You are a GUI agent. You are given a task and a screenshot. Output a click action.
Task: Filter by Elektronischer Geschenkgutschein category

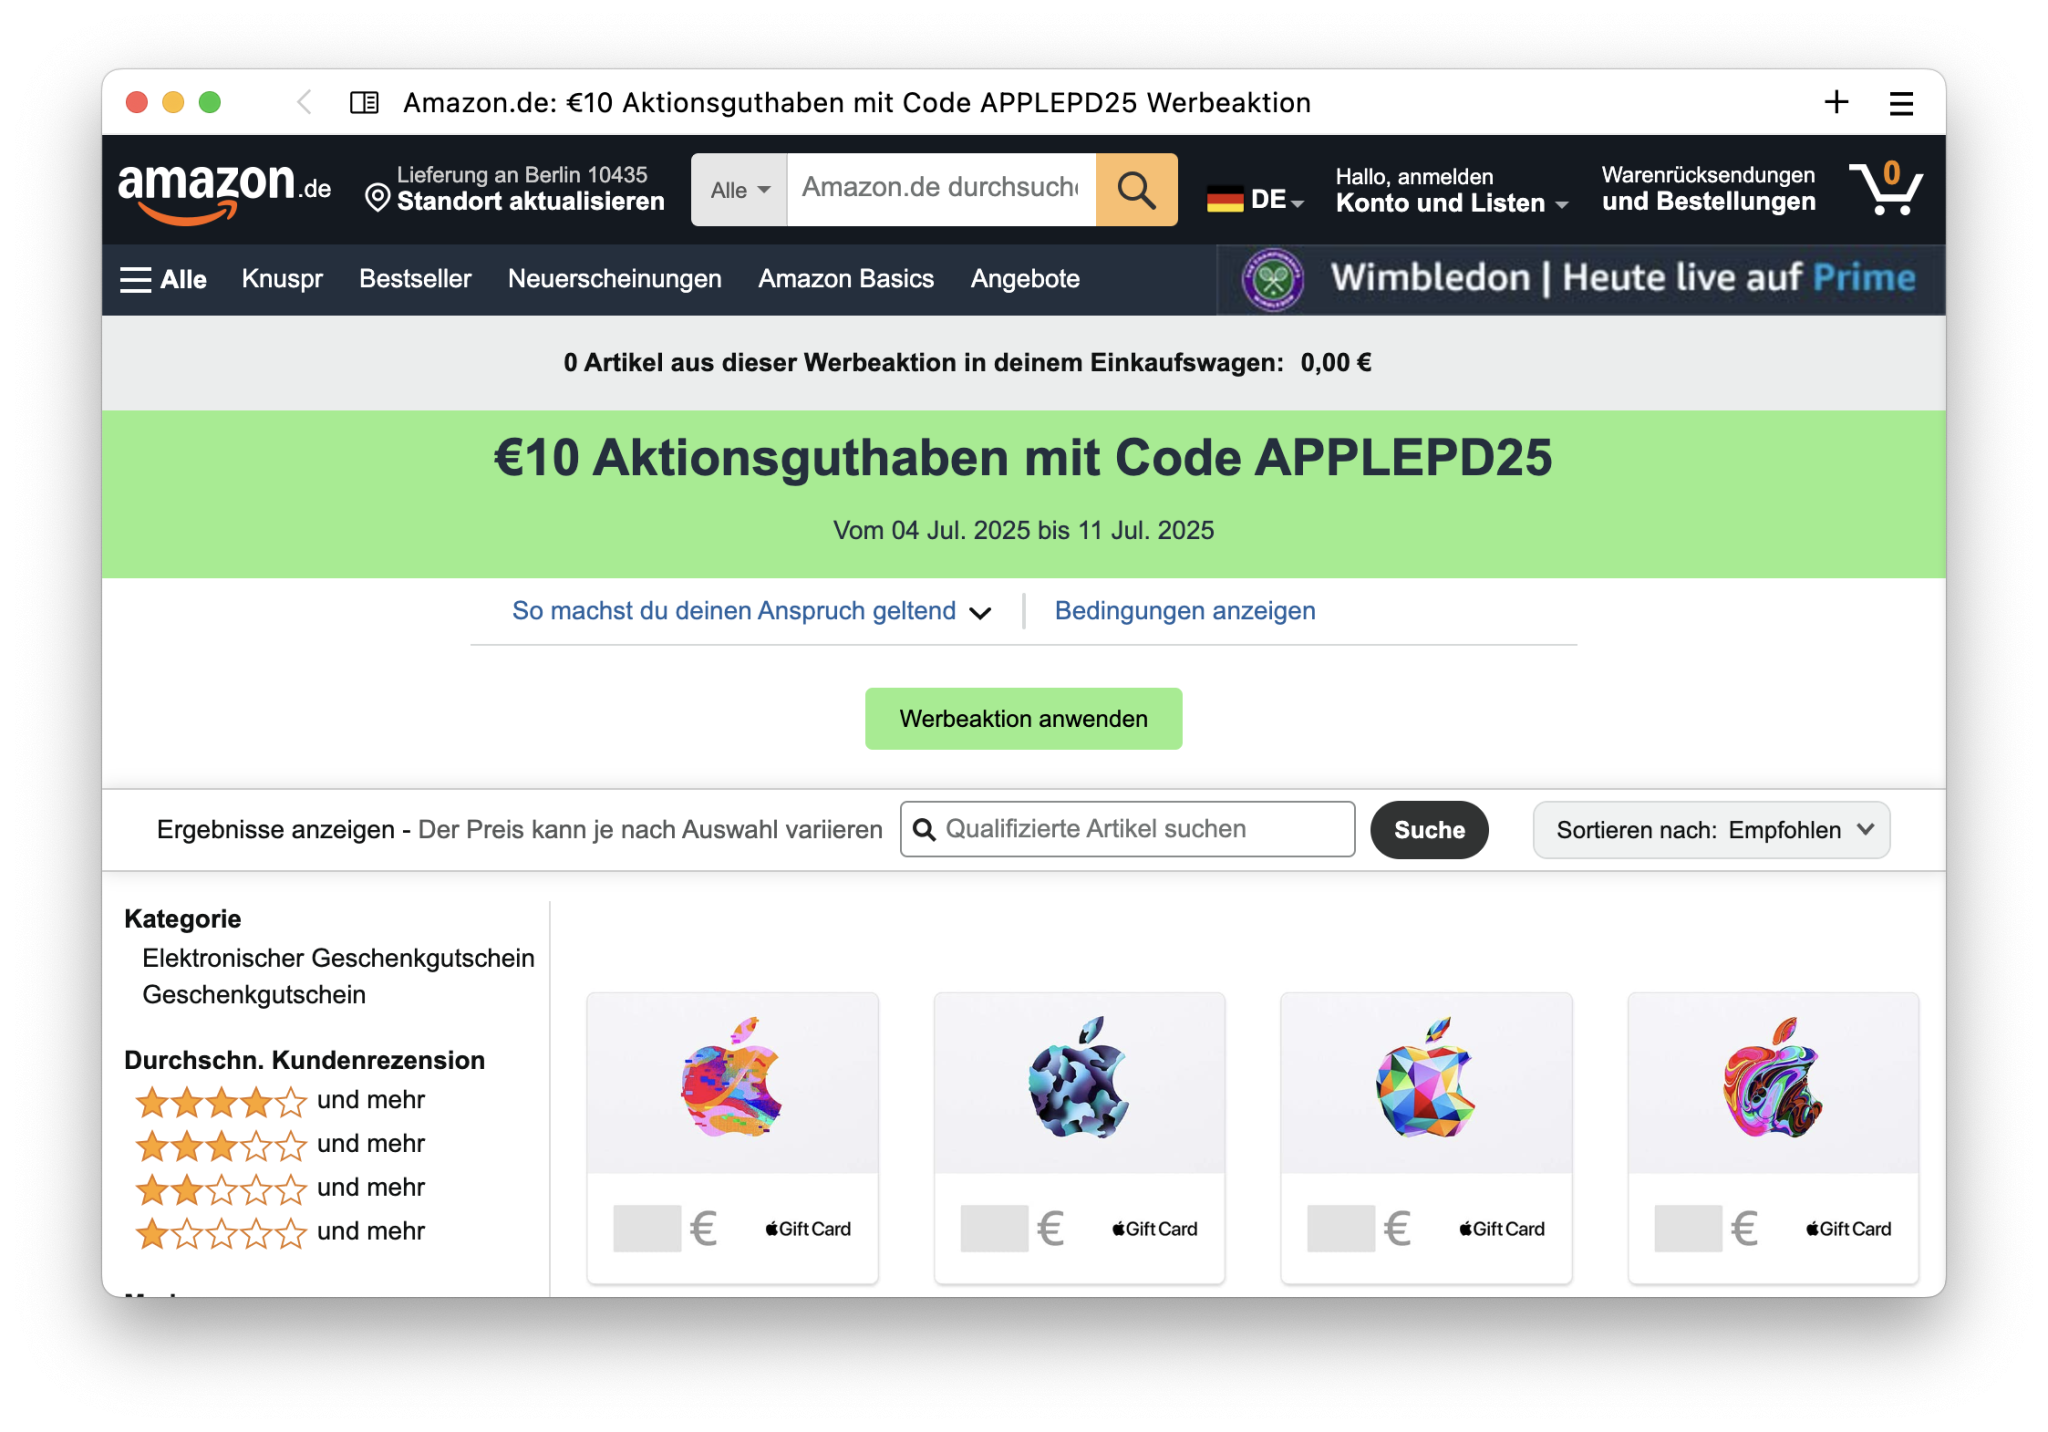click(x=338, y=958)
